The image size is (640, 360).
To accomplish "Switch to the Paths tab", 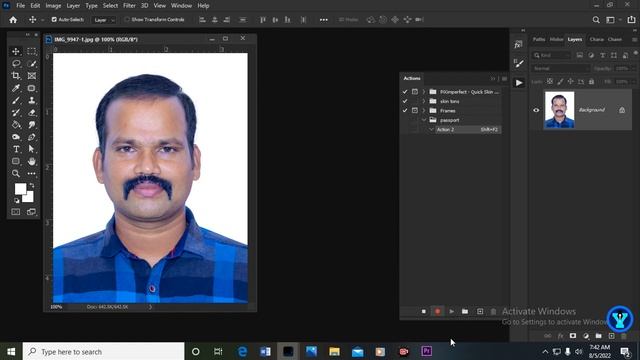I will coord(539,40).
